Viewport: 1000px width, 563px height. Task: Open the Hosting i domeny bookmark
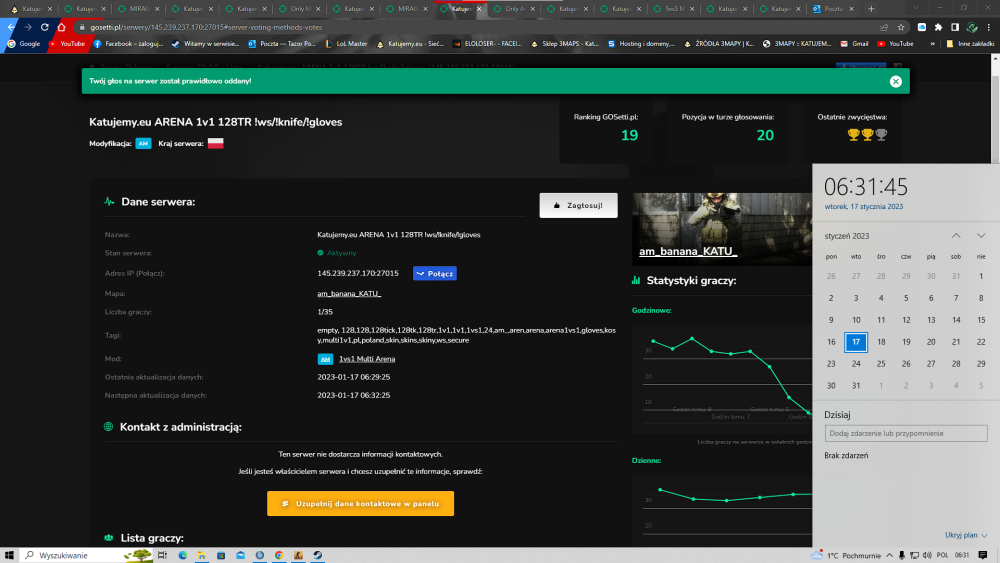click(642, 44)
